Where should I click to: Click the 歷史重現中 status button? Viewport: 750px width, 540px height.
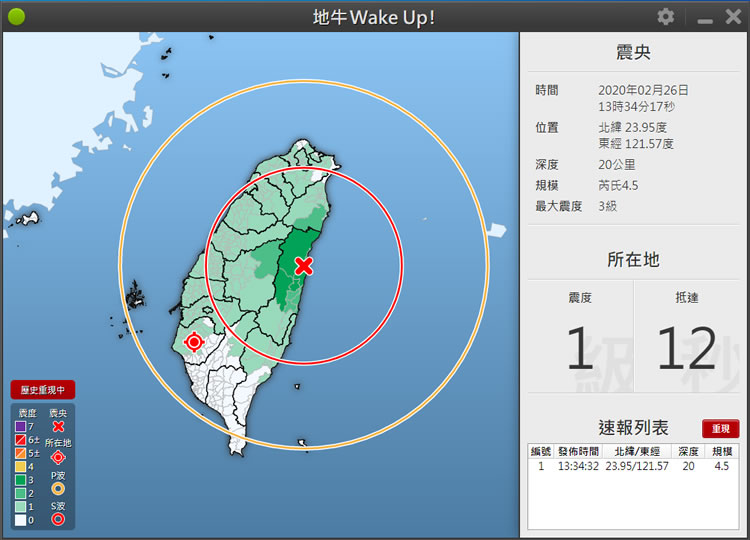43,390
